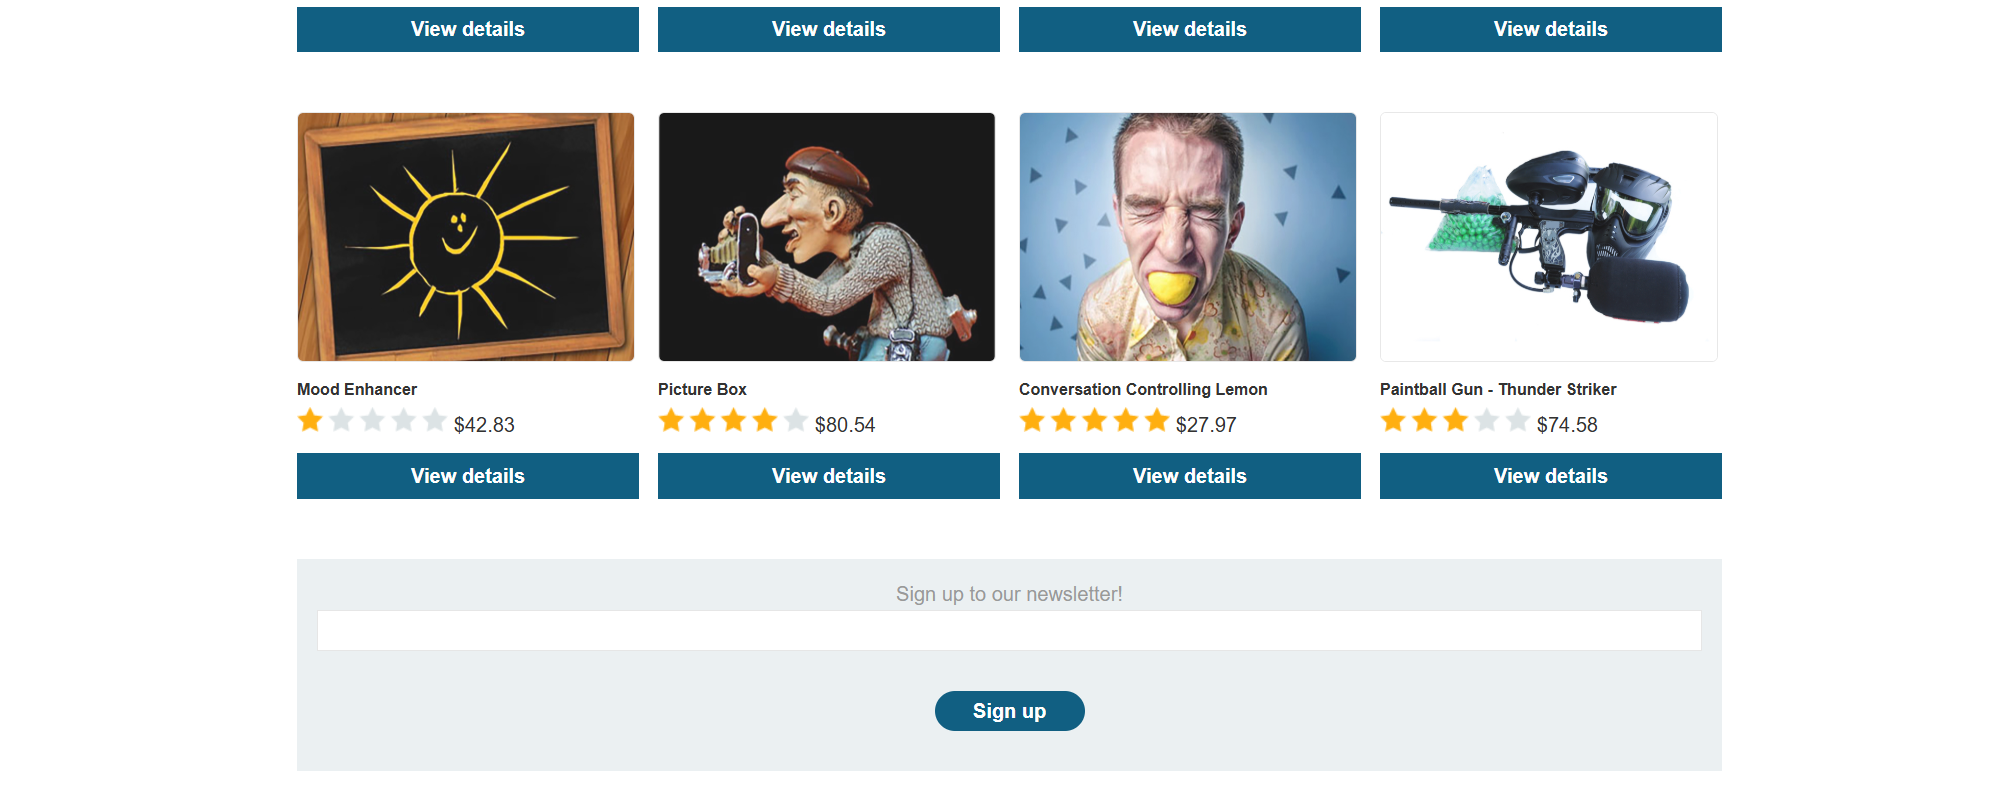
Task: View details for Conversation Controlling Lemon
Action: point(1190,476)
